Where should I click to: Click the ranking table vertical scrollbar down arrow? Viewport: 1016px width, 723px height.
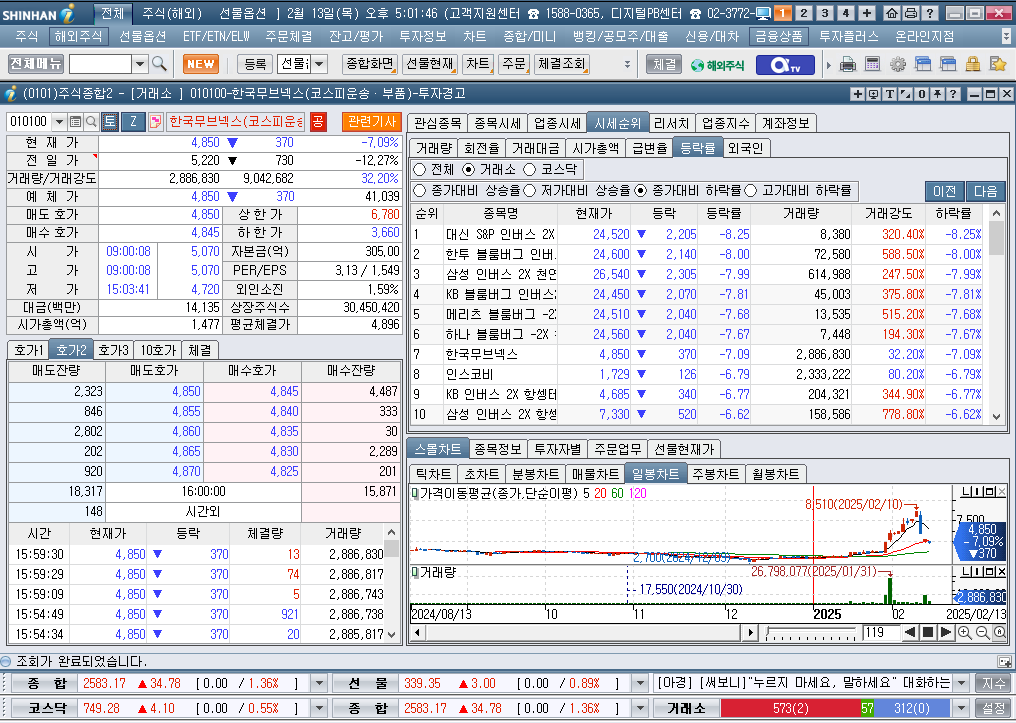click(997, 417)
